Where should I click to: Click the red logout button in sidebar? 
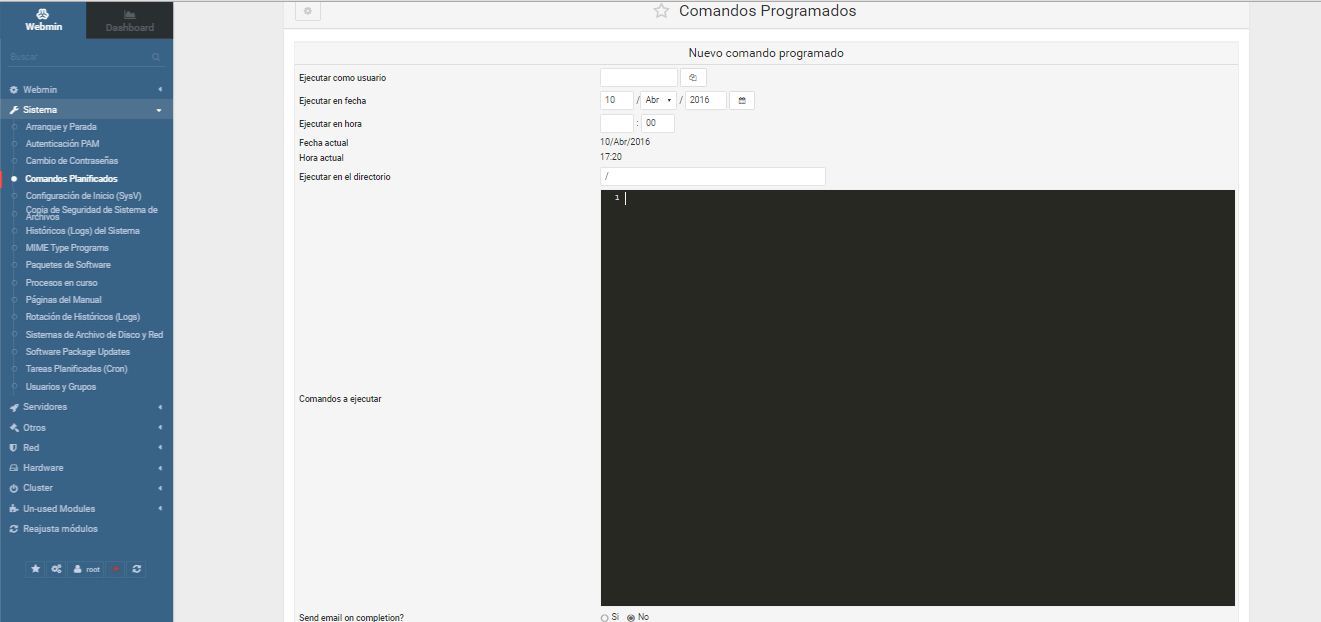click(x=116, y=569)
